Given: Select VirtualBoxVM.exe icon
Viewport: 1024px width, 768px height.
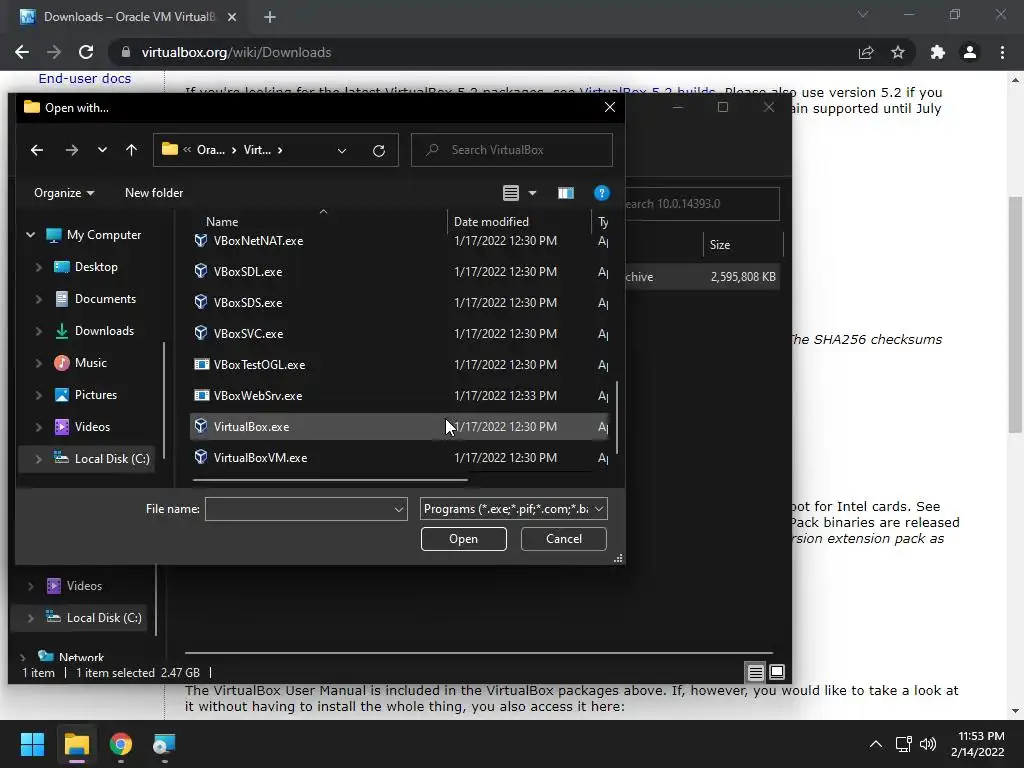Looking at the screenshot, I should pos(201,457).
